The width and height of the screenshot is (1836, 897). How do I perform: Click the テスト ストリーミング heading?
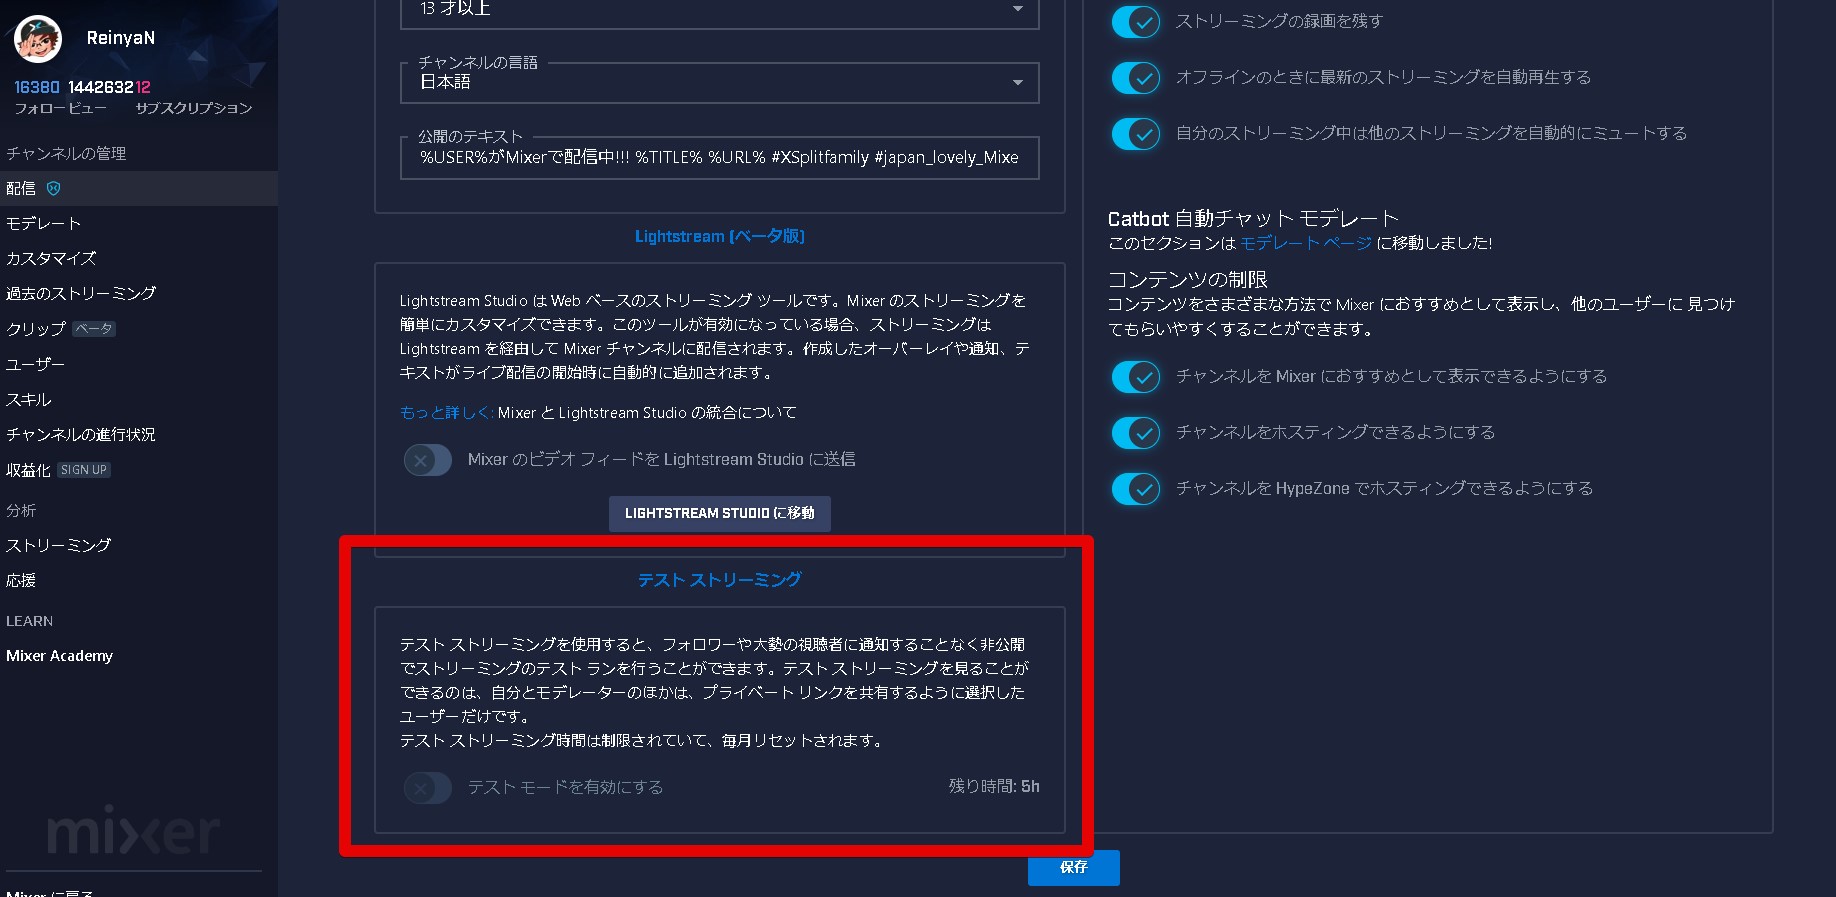[720, 580]
